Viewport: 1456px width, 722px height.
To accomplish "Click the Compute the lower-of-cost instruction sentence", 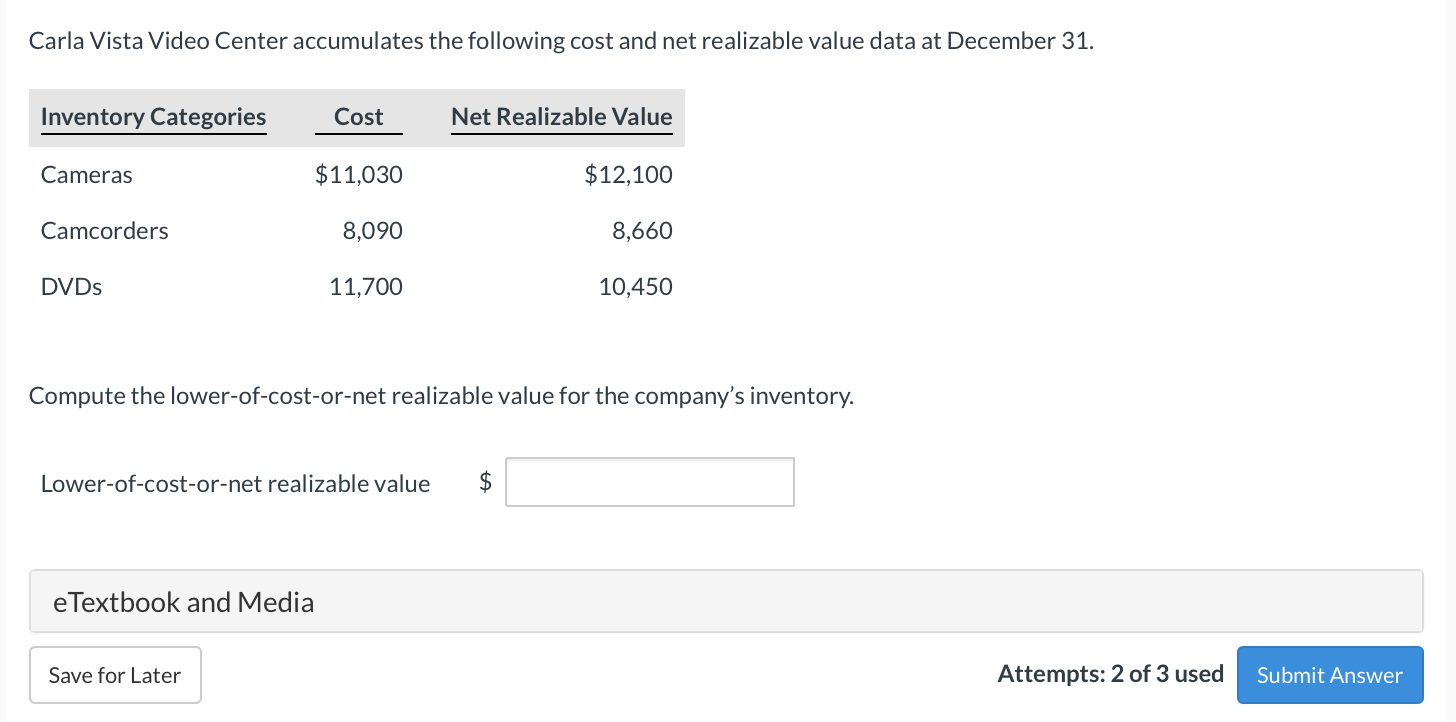I will pos(442,396).
